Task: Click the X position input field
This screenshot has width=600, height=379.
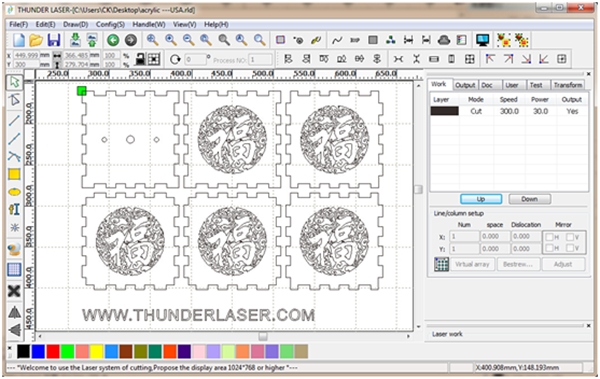Action: coord(26,56)
